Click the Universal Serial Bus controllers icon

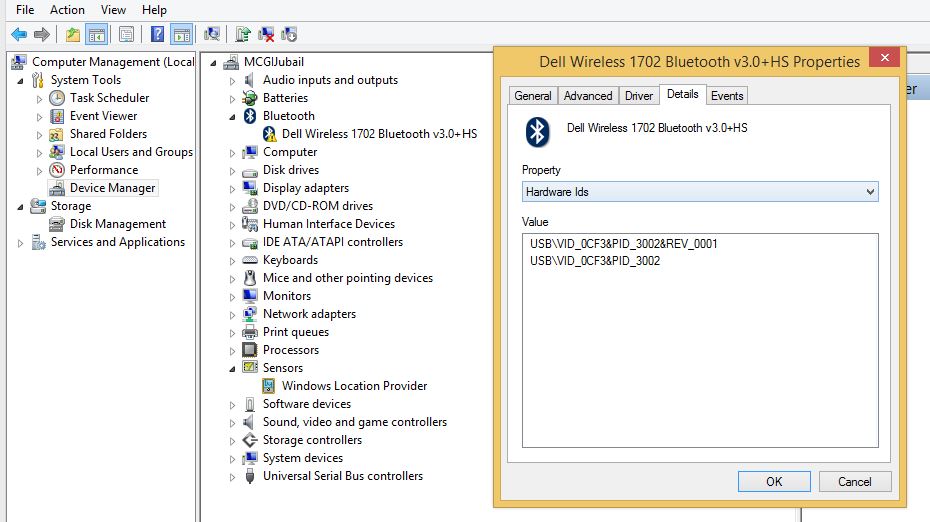pos(250,476)
